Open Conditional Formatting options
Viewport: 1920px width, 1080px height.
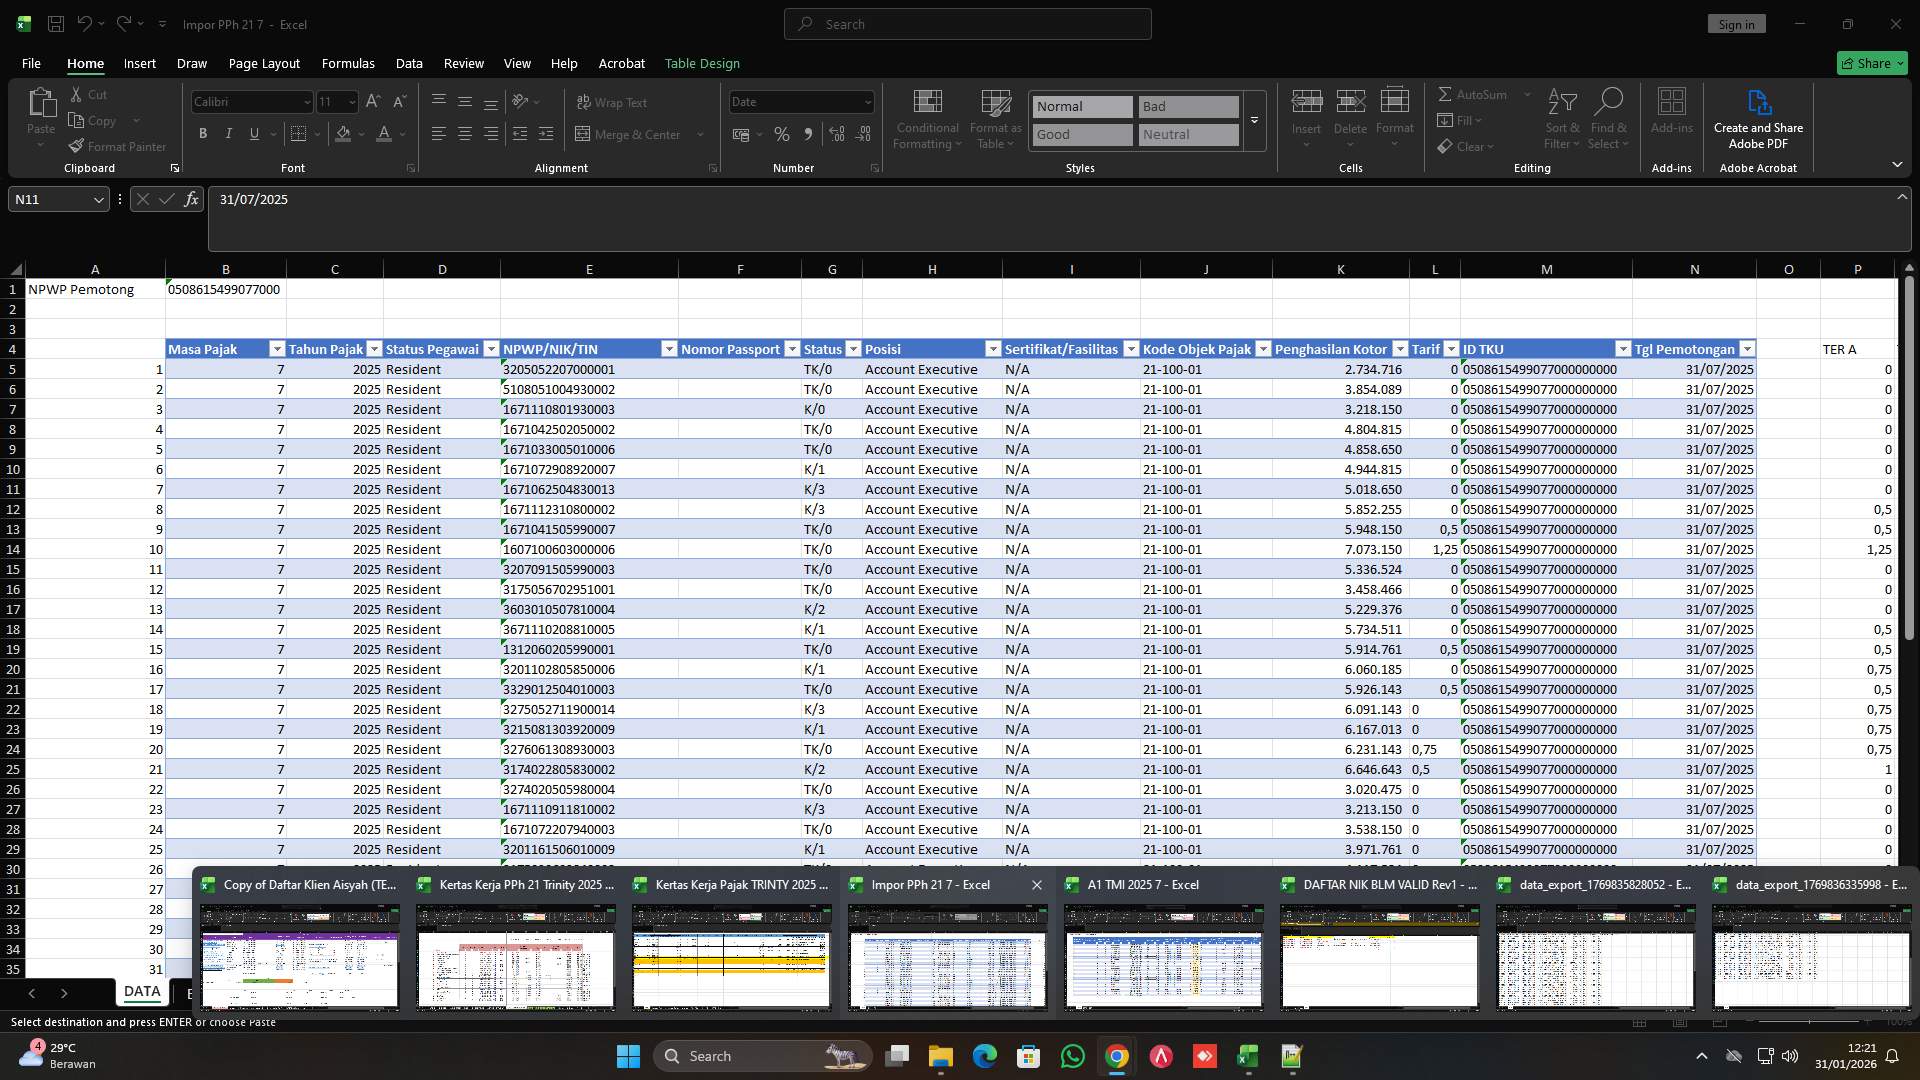tap(927, 118)
